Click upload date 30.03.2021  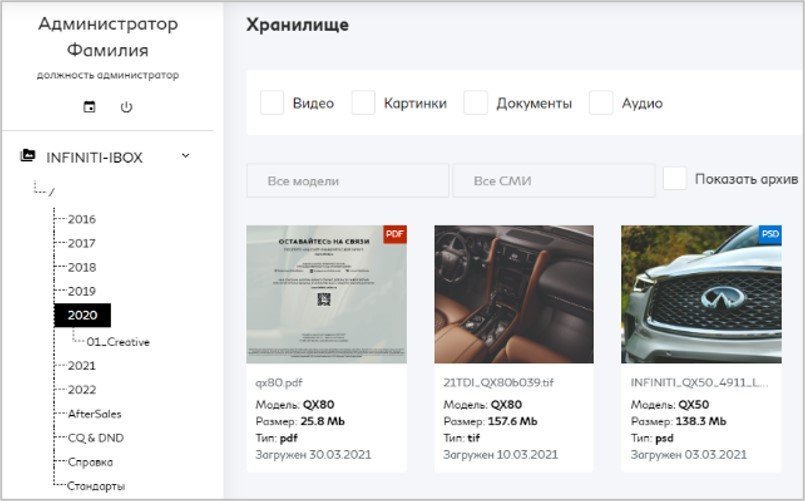tap(340, 455)
